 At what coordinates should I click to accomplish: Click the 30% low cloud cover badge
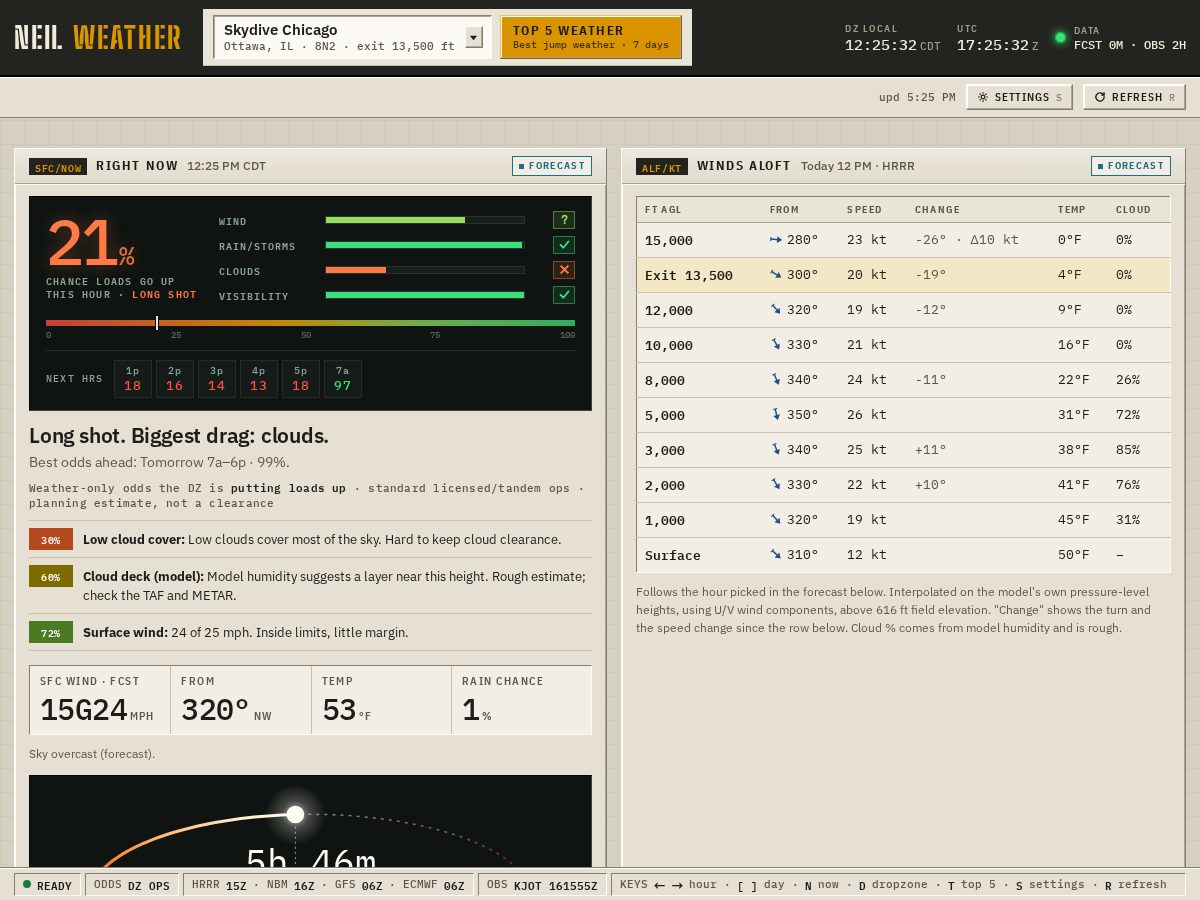pos(51,540)
